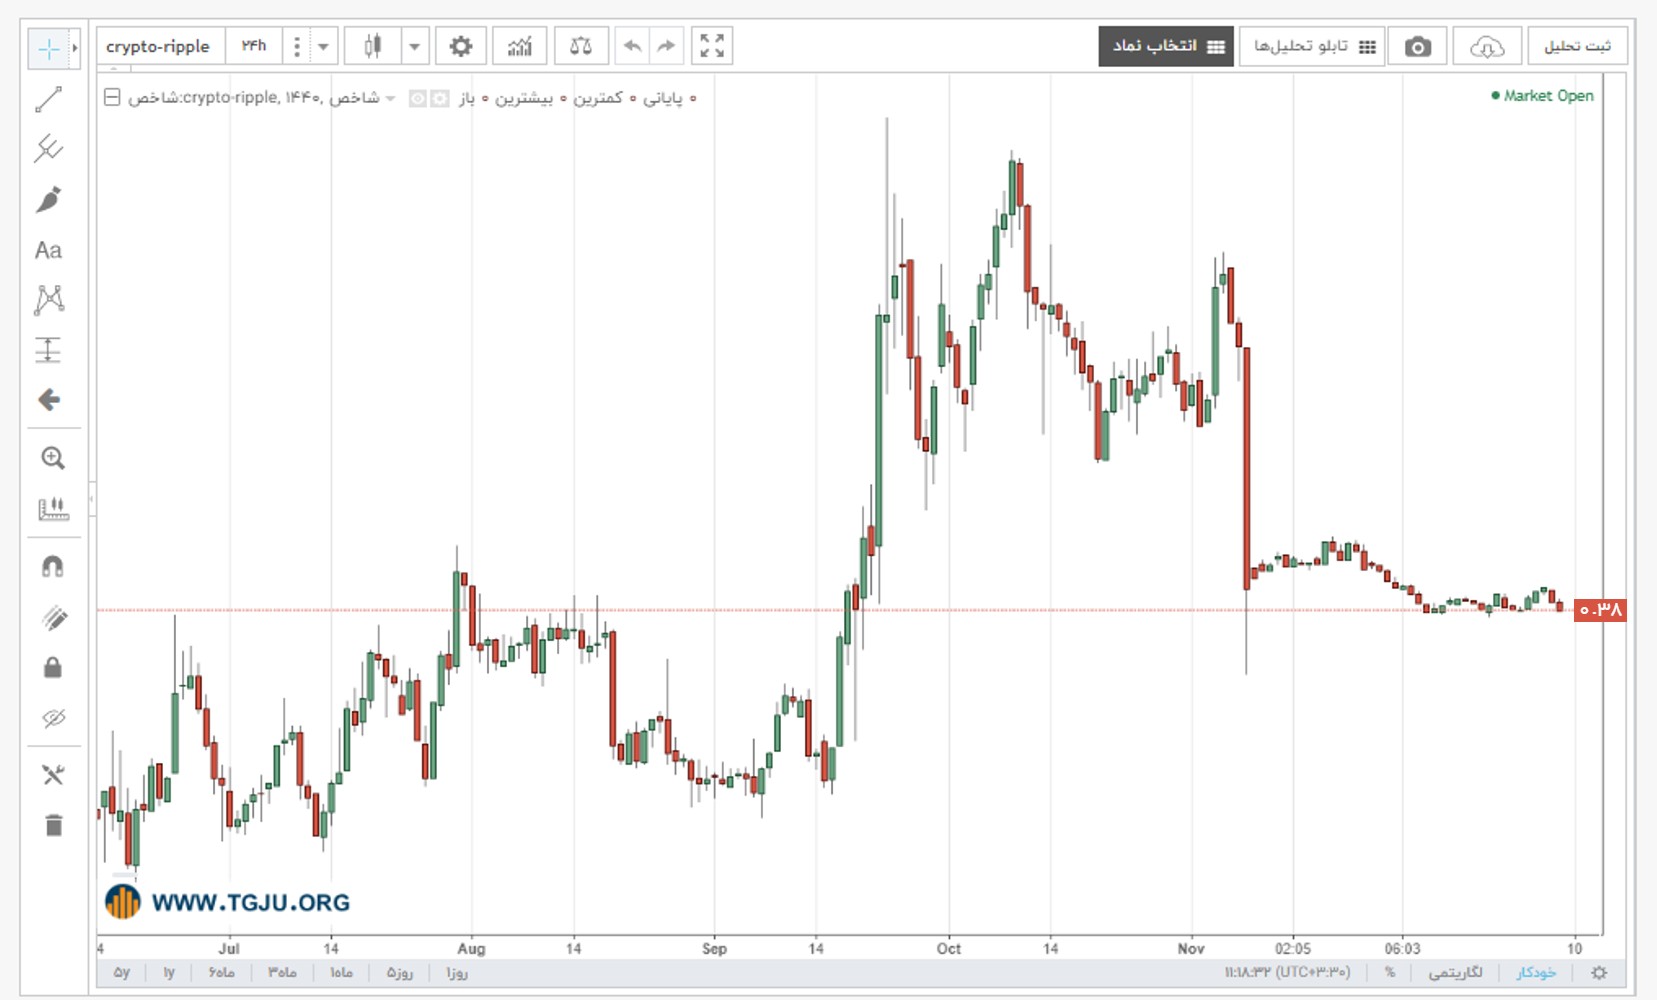Click the انتخاب نماد symbol selection button
Image resolution: width=1657 pixels, height=1000 pixels.
(x=1166, y=46)
